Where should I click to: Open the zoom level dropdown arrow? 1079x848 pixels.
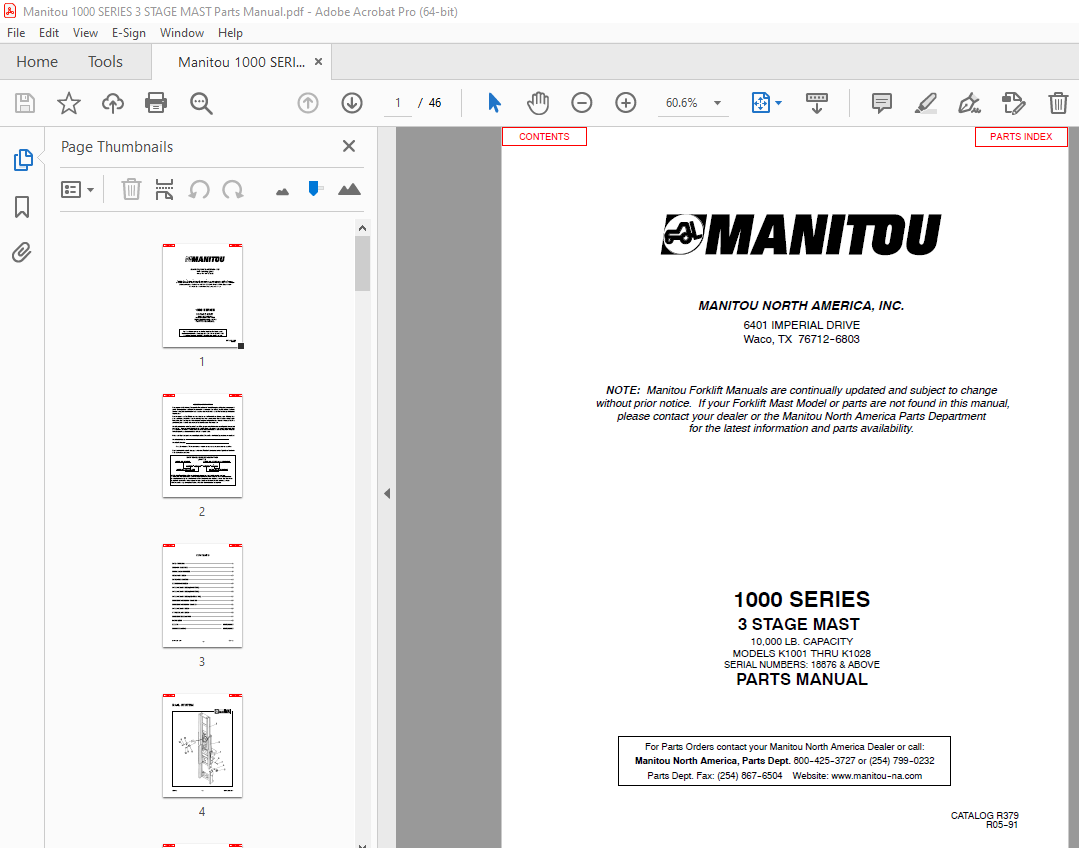(x=717, y=103)
